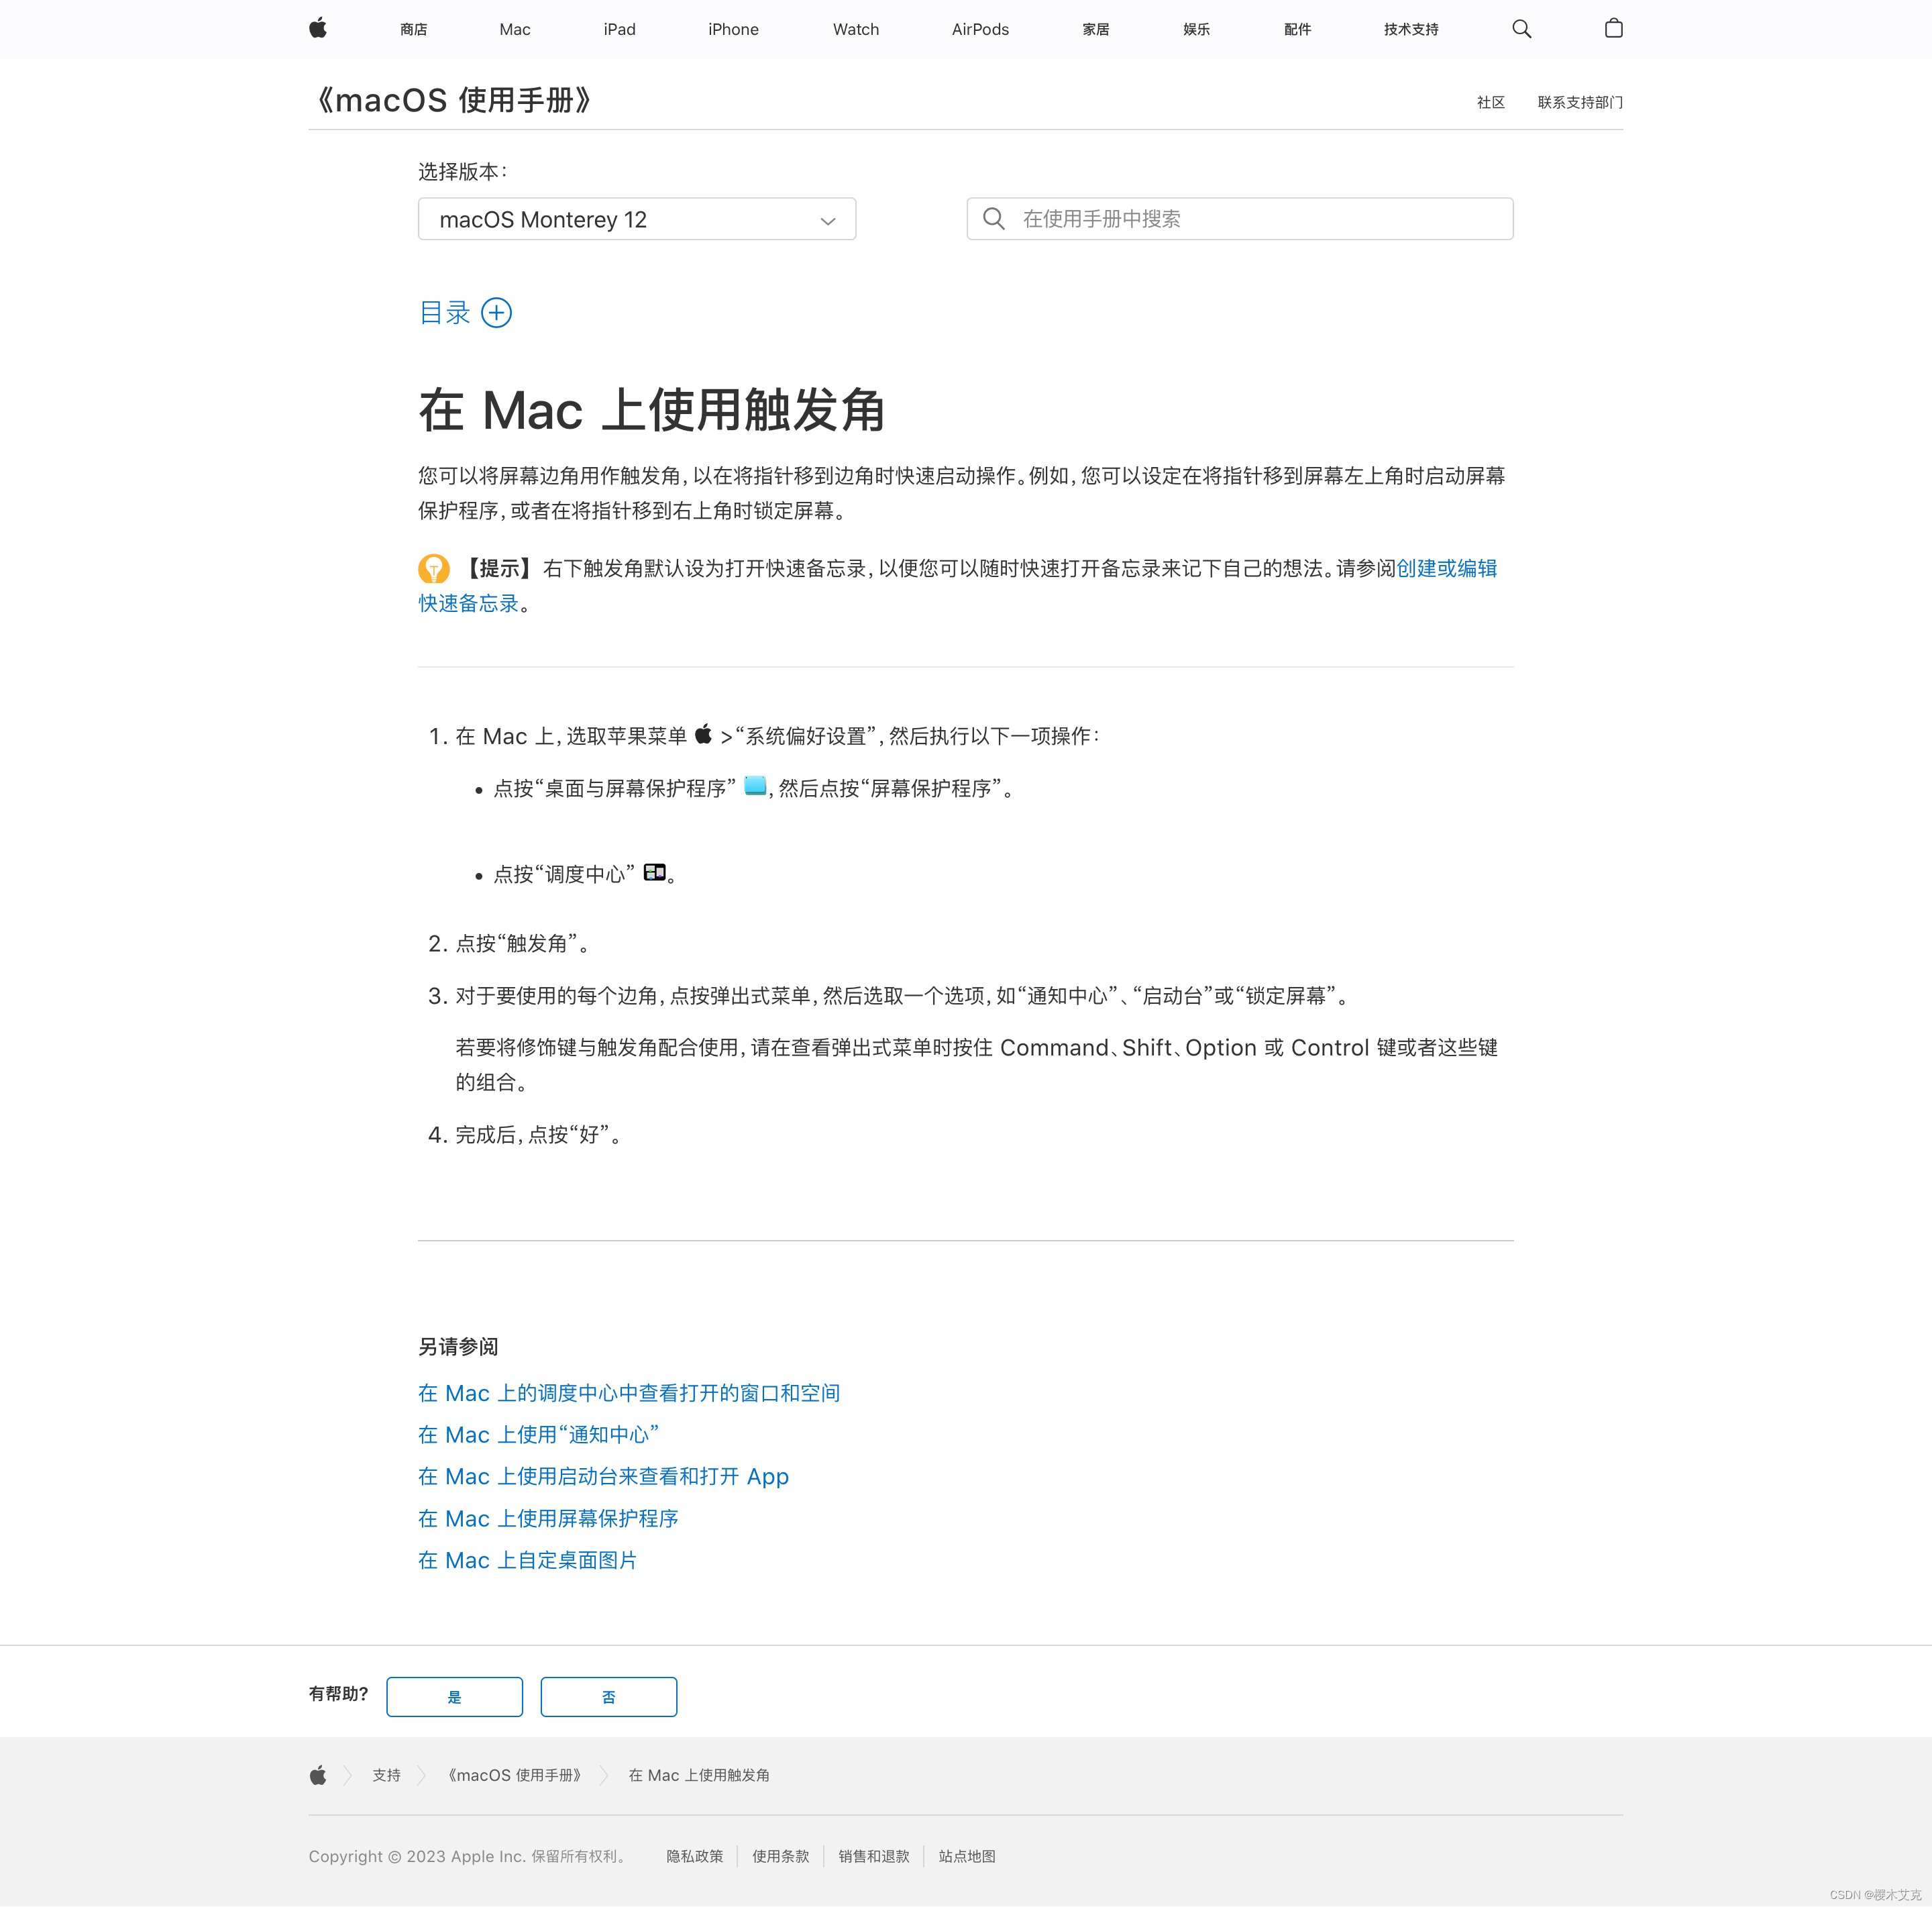1932x1907 pixels.
Task: Click the plus circle next to 目录
Action: pyautogui.click(x=496, y=313)
